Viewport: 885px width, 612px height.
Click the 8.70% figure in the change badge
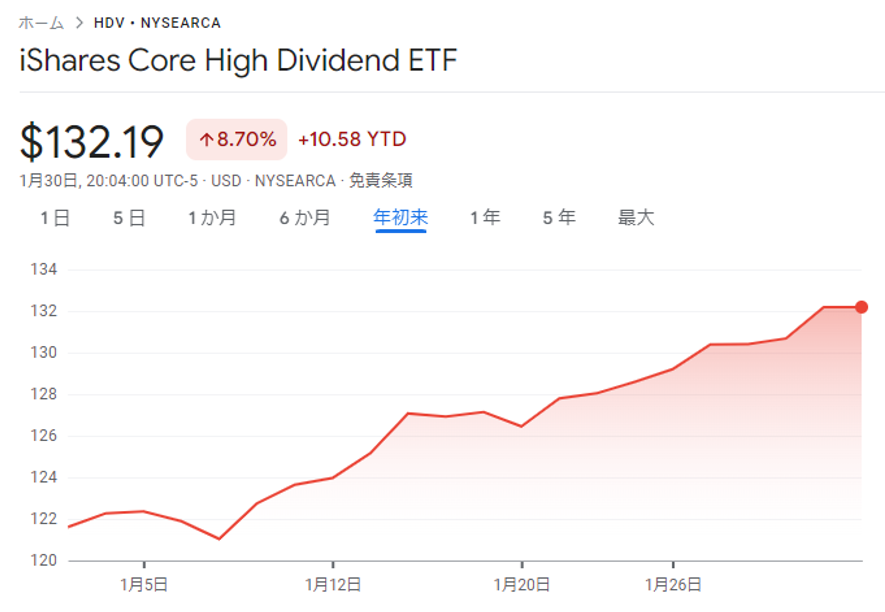click(x=246, y=140)
